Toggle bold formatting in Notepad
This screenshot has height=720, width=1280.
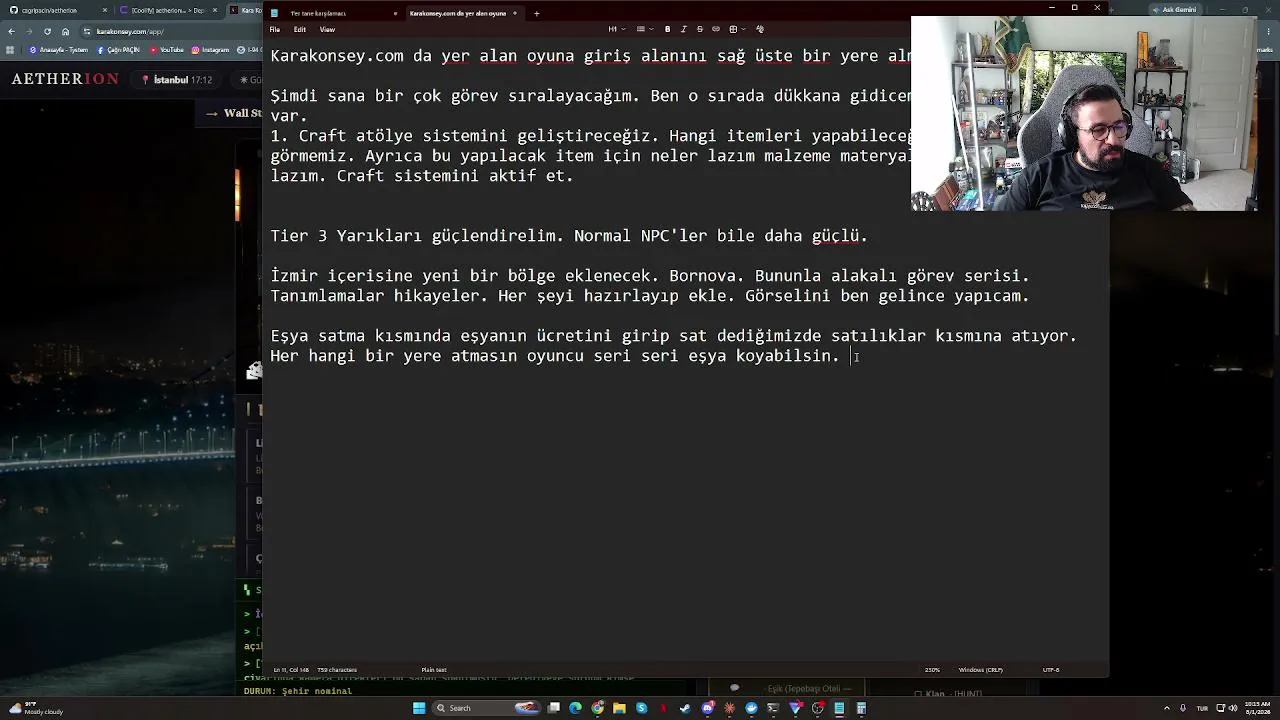[x=668, y=29]
